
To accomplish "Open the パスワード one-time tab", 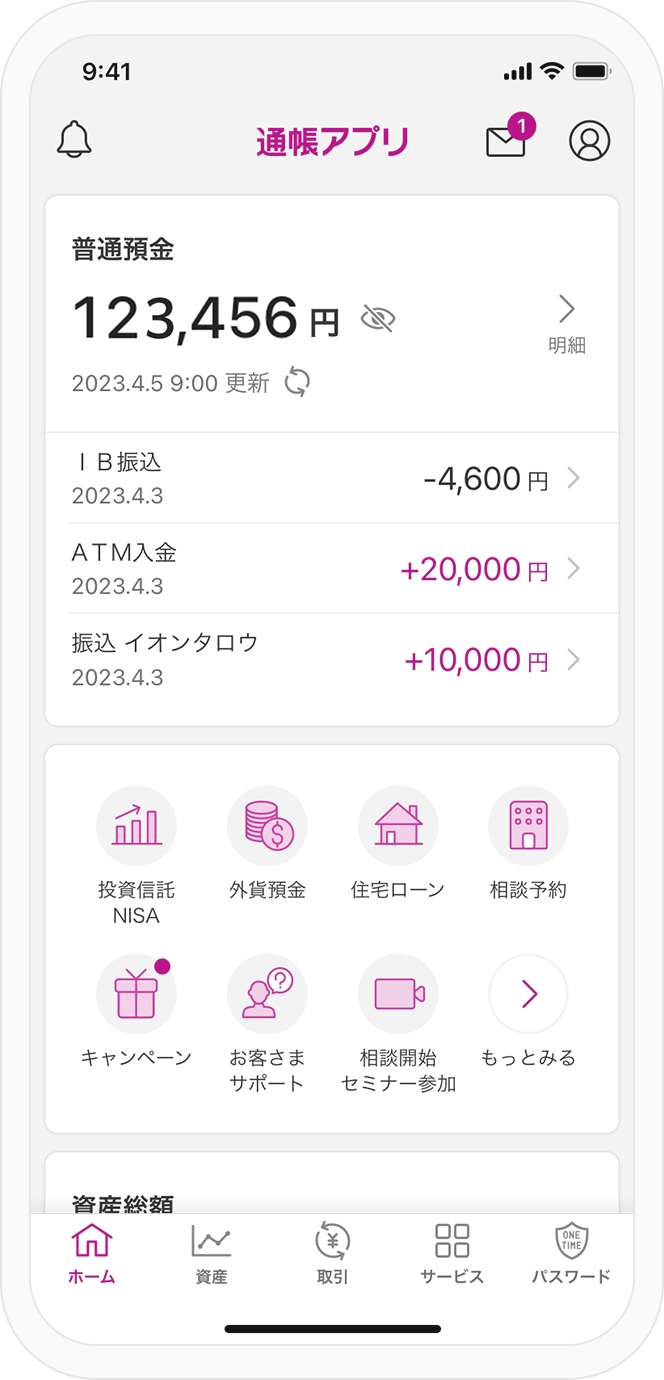I will (x=571, y=1254).
